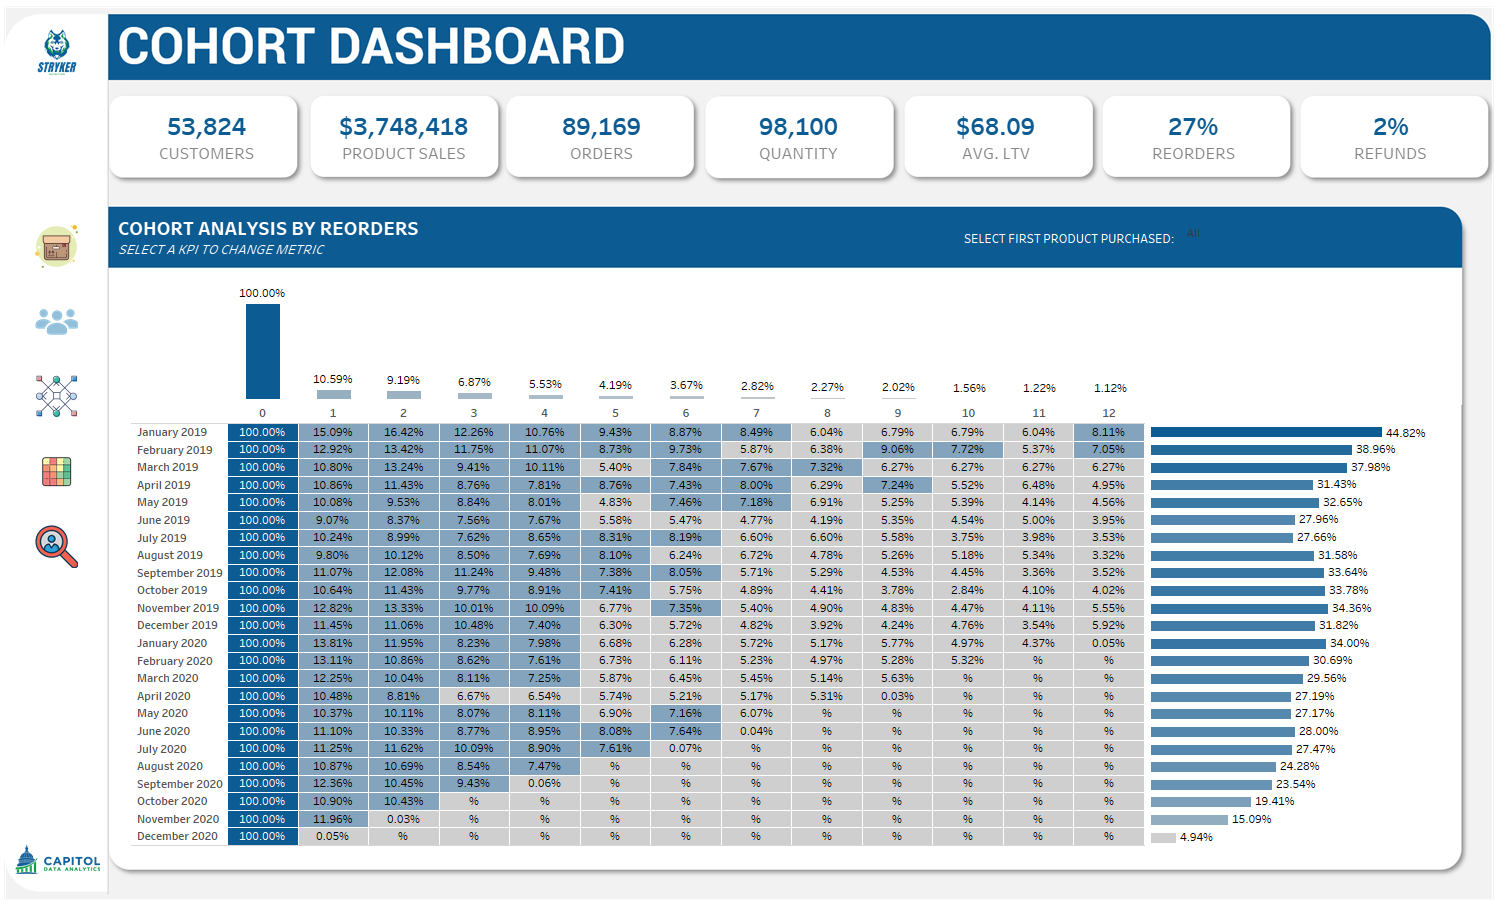Click the Stryker wolf logo
Viewport: 1500px width, 900px height.
click(x=57, y=51)
